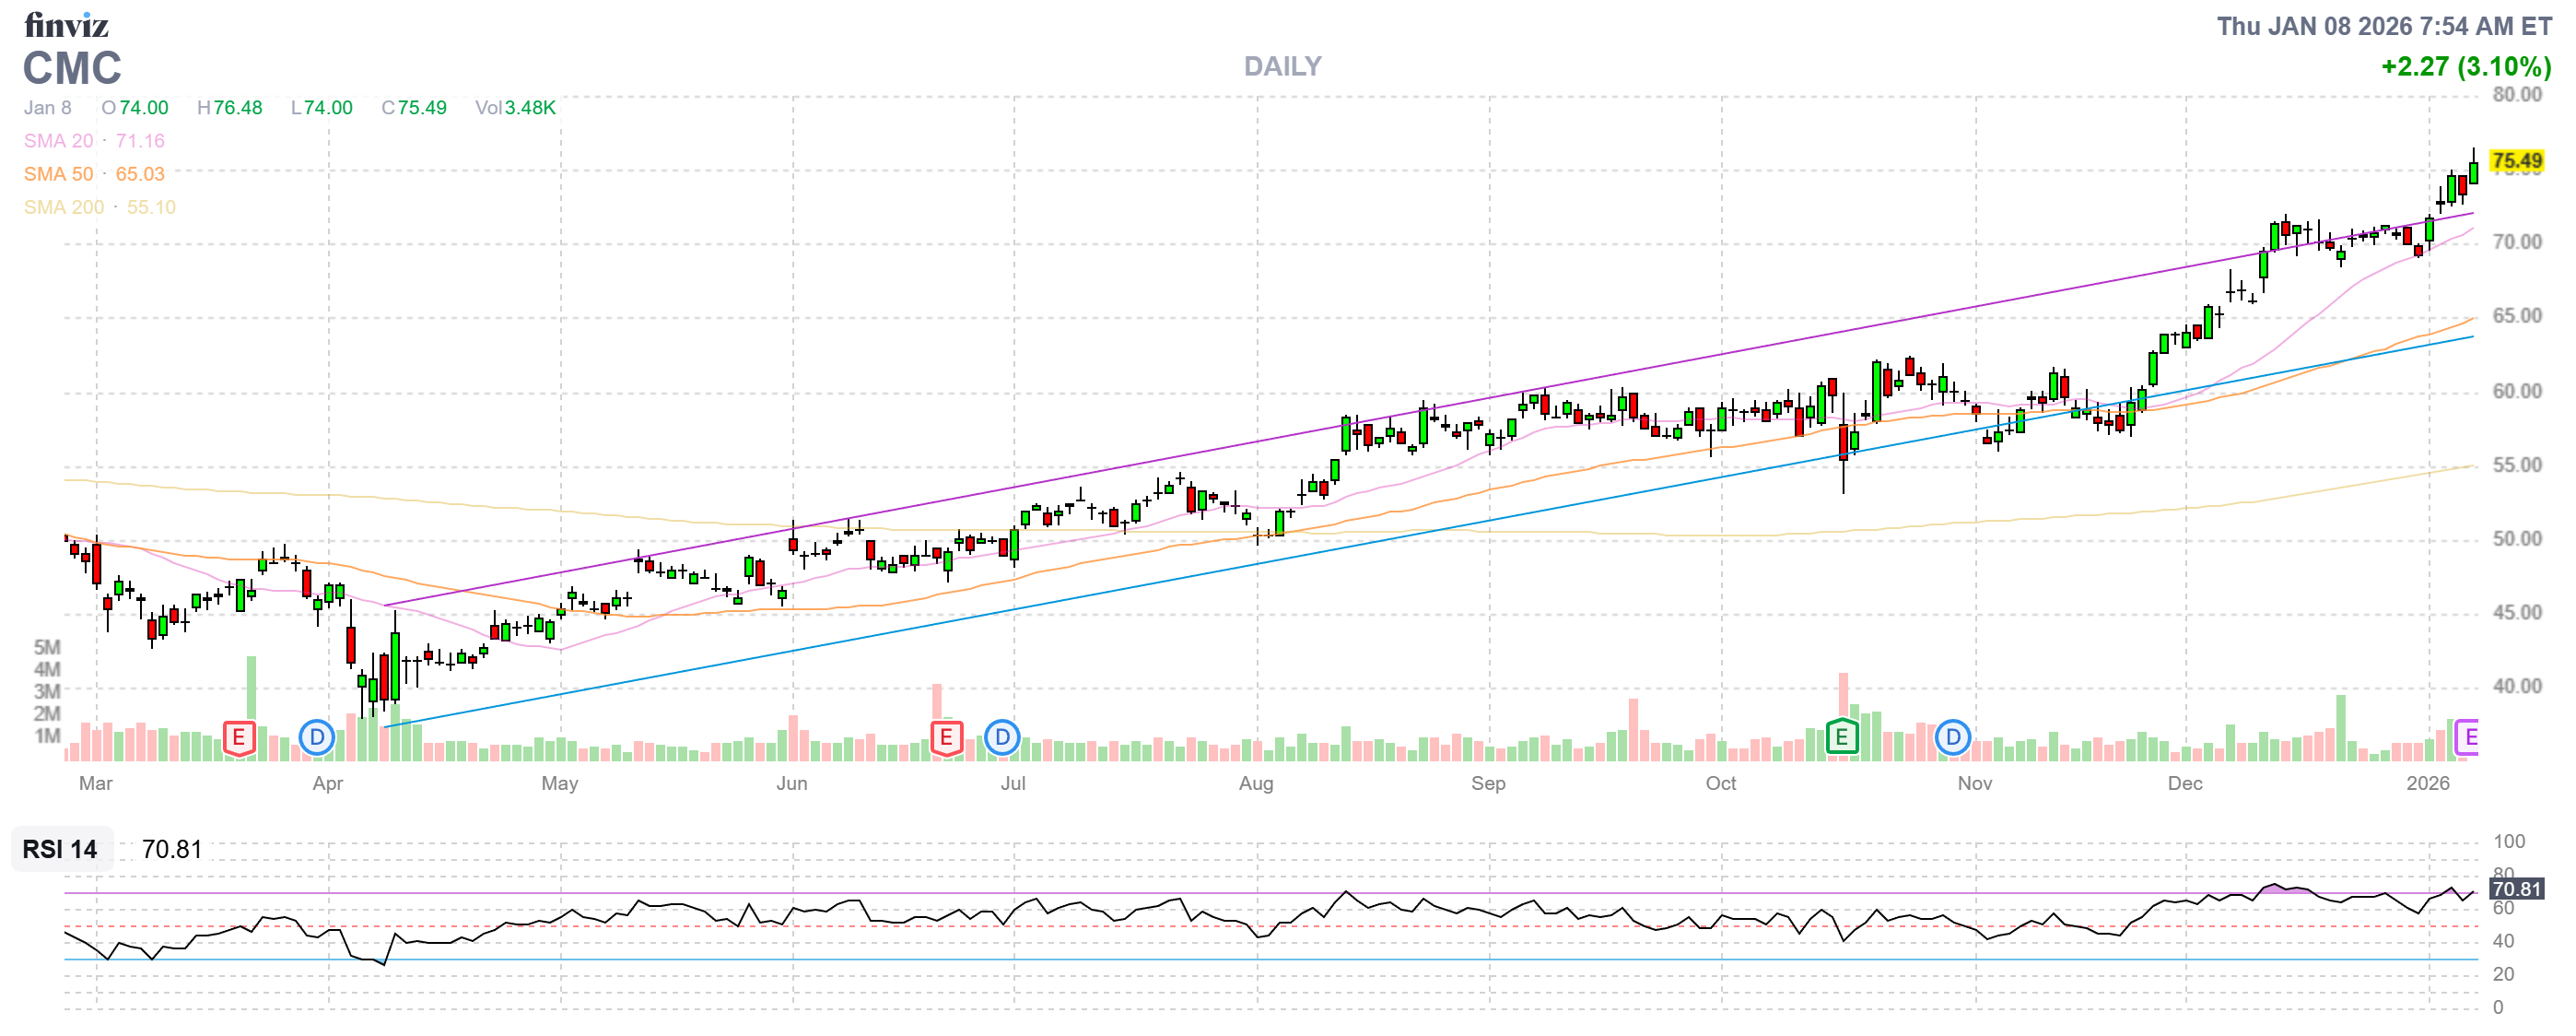Image resolution: width=2576 pixels, height=1036 pixels.
Task: Click the 2026 label on time axis
Action: coord(2427,784)
